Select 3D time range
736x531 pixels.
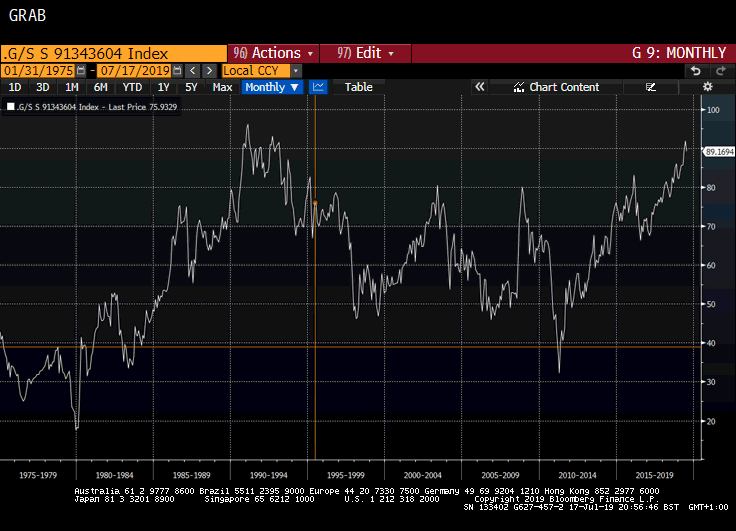[x=43, y=87]
